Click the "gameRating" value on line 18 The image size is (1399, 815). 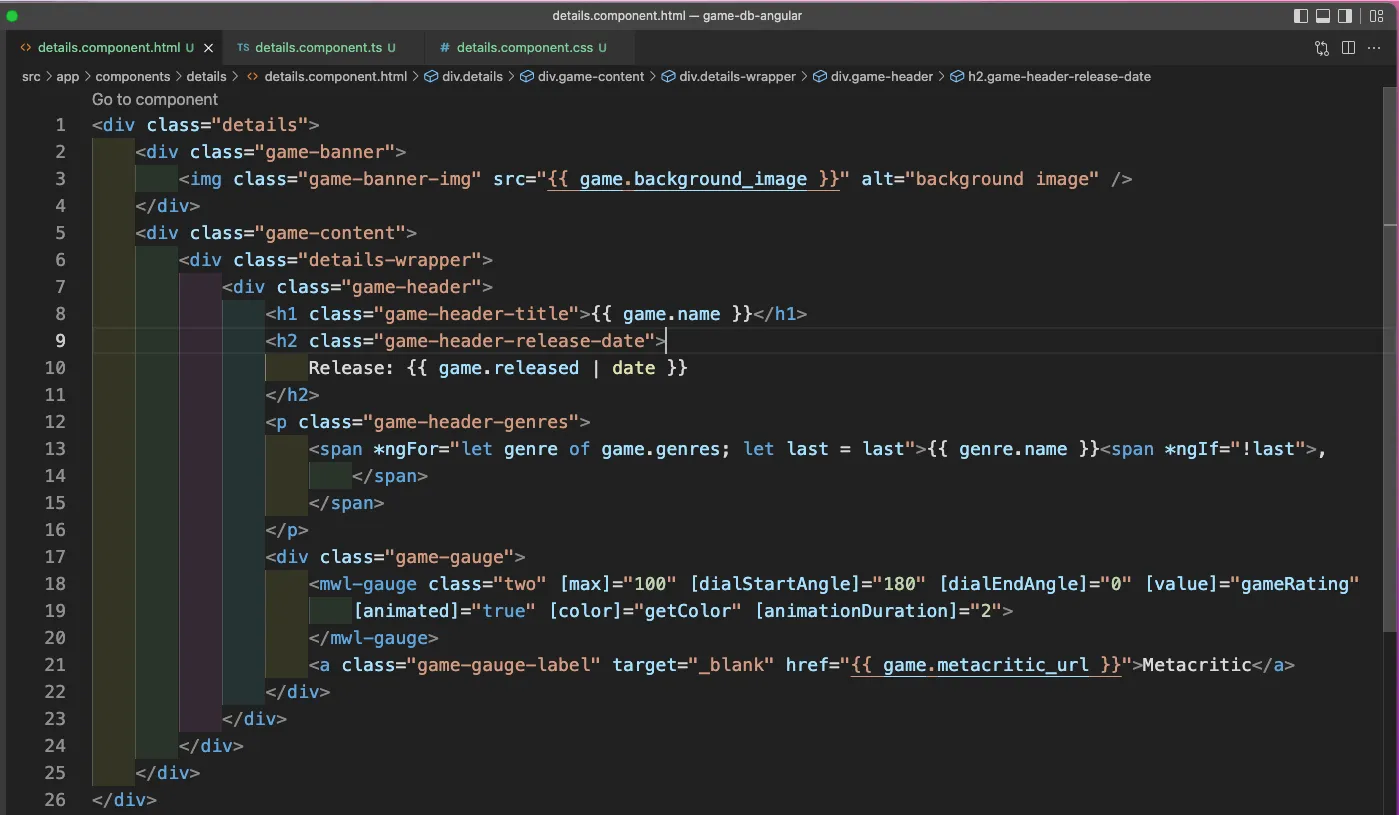click(1296, 584)
